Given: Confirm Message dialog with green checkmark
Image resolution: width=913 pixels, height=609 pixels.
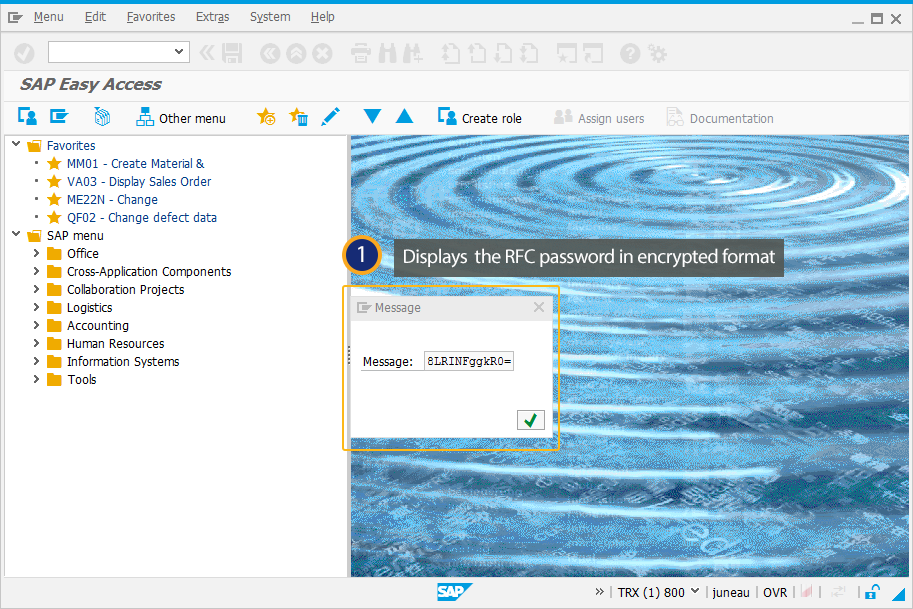Looking at the screenshot, I should [530, 420].
